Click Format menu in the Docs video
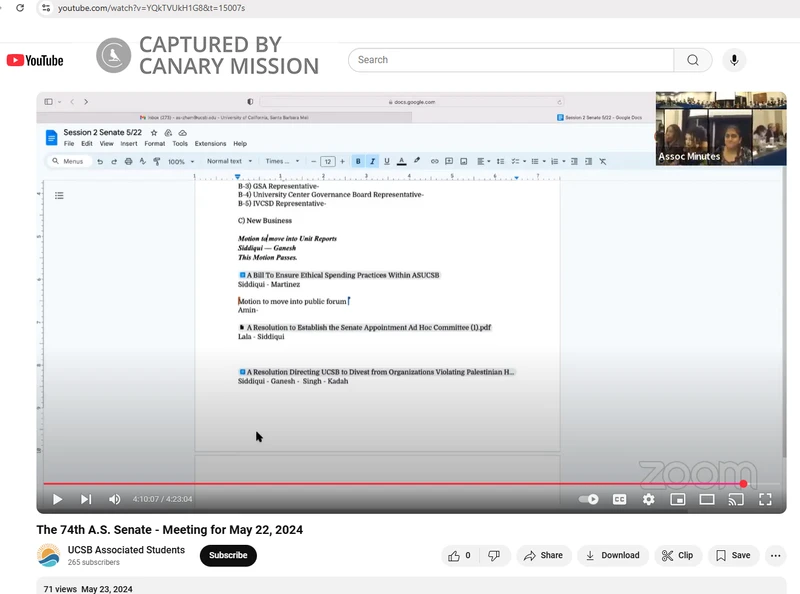 [155, 143]
